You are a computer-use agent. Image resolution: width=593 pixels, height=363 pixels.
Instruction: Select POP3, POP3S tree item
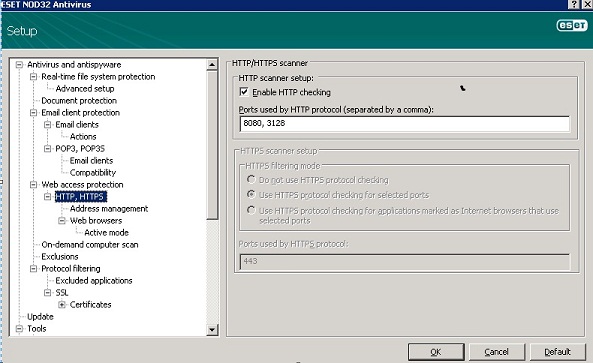point(80,149)
